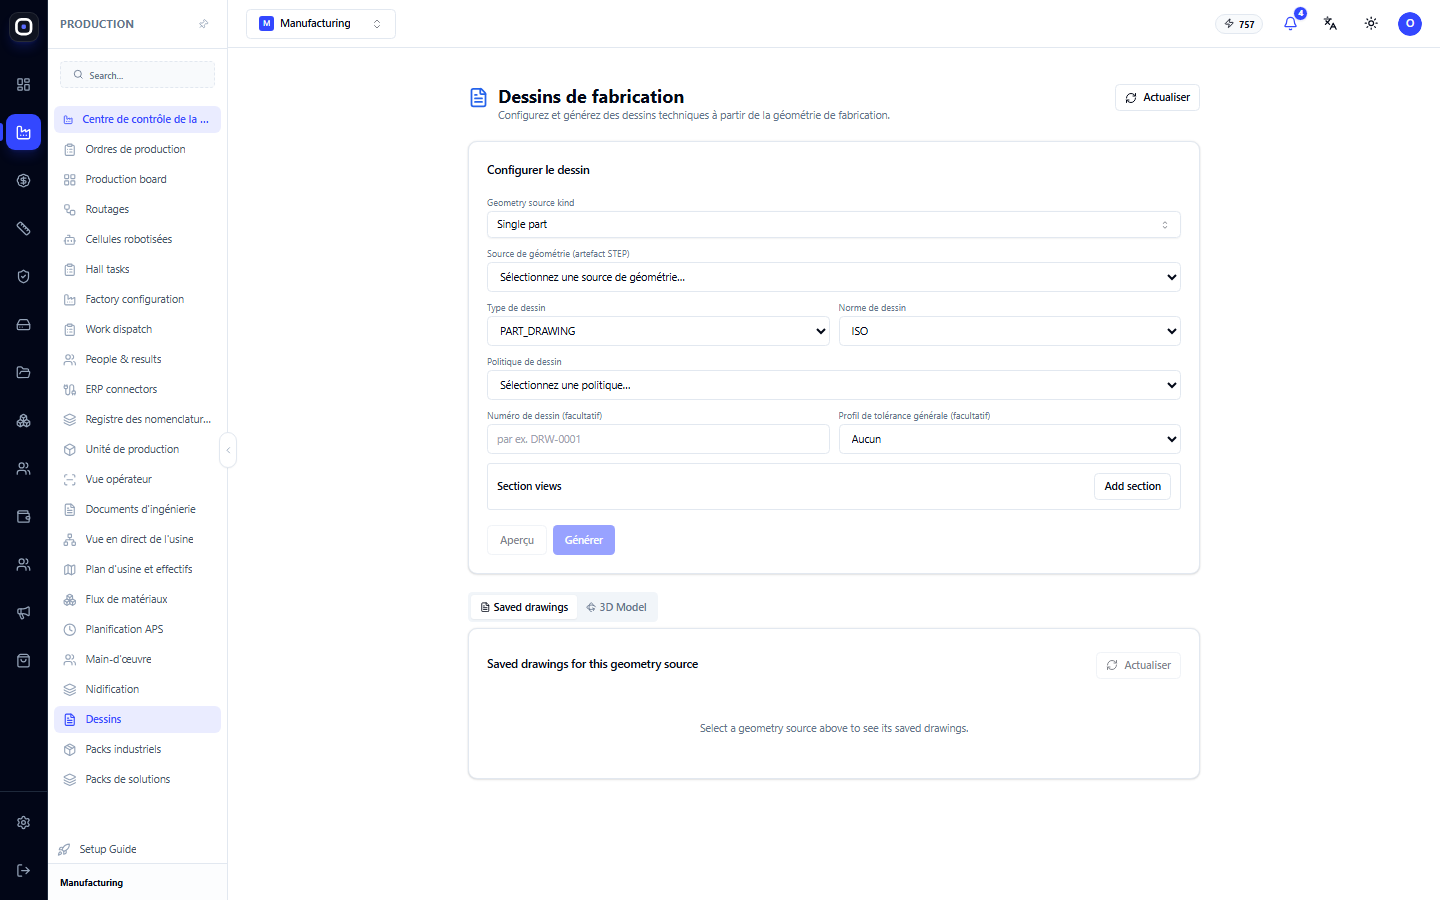Open the user avatar menu
Image resolution: width=1440 pixels, height=900 pixels.
pos(1410,24)
